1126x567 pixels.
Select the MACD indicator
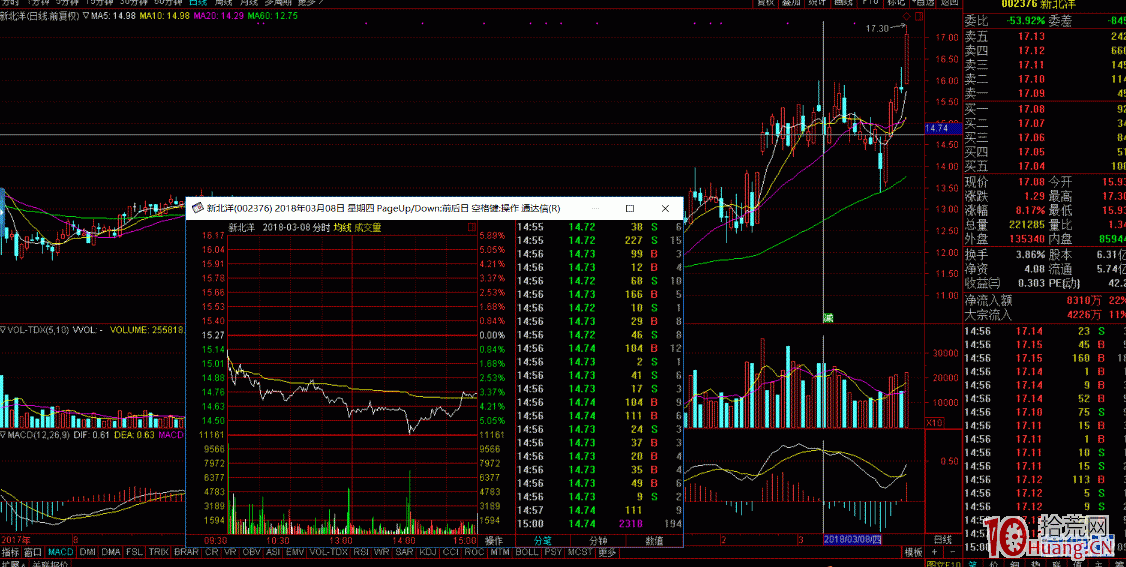[60, 552]
